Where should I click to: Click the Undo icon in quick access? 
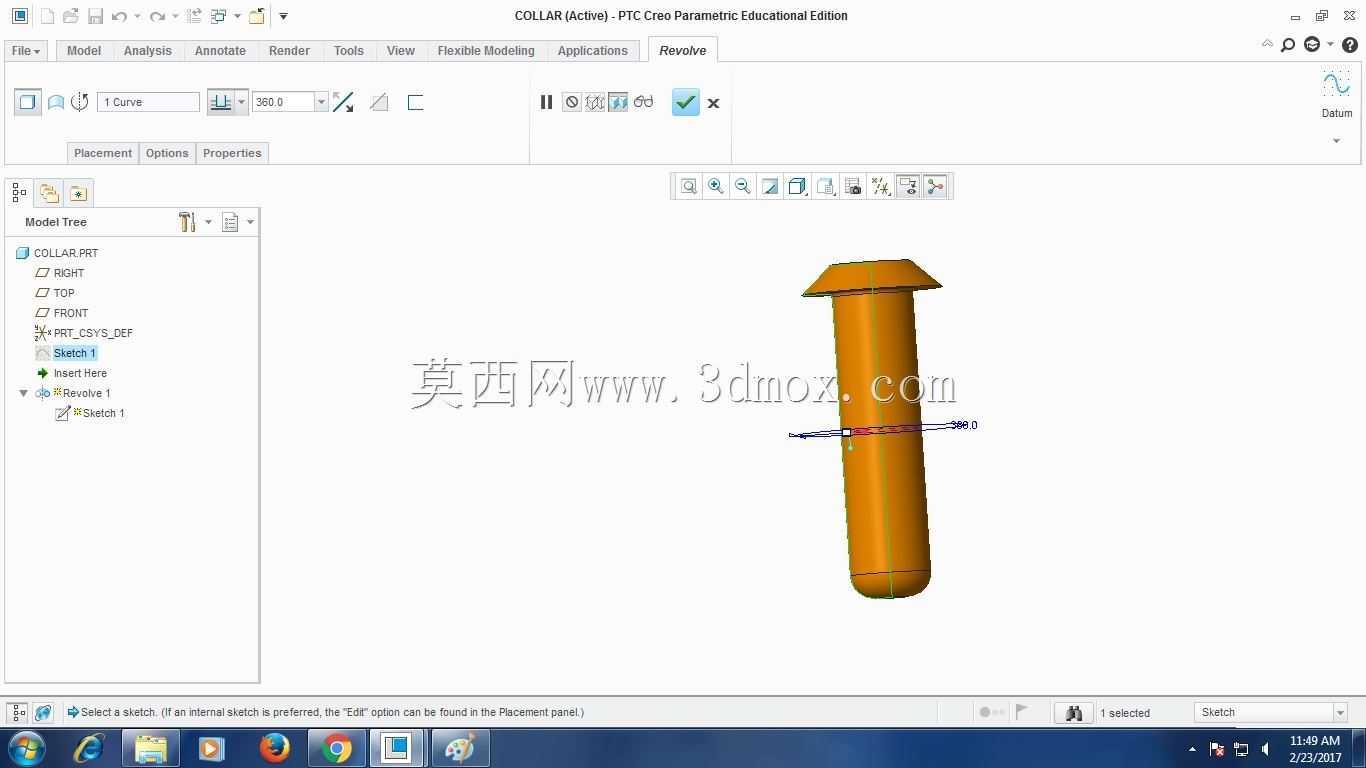[119, 16]
